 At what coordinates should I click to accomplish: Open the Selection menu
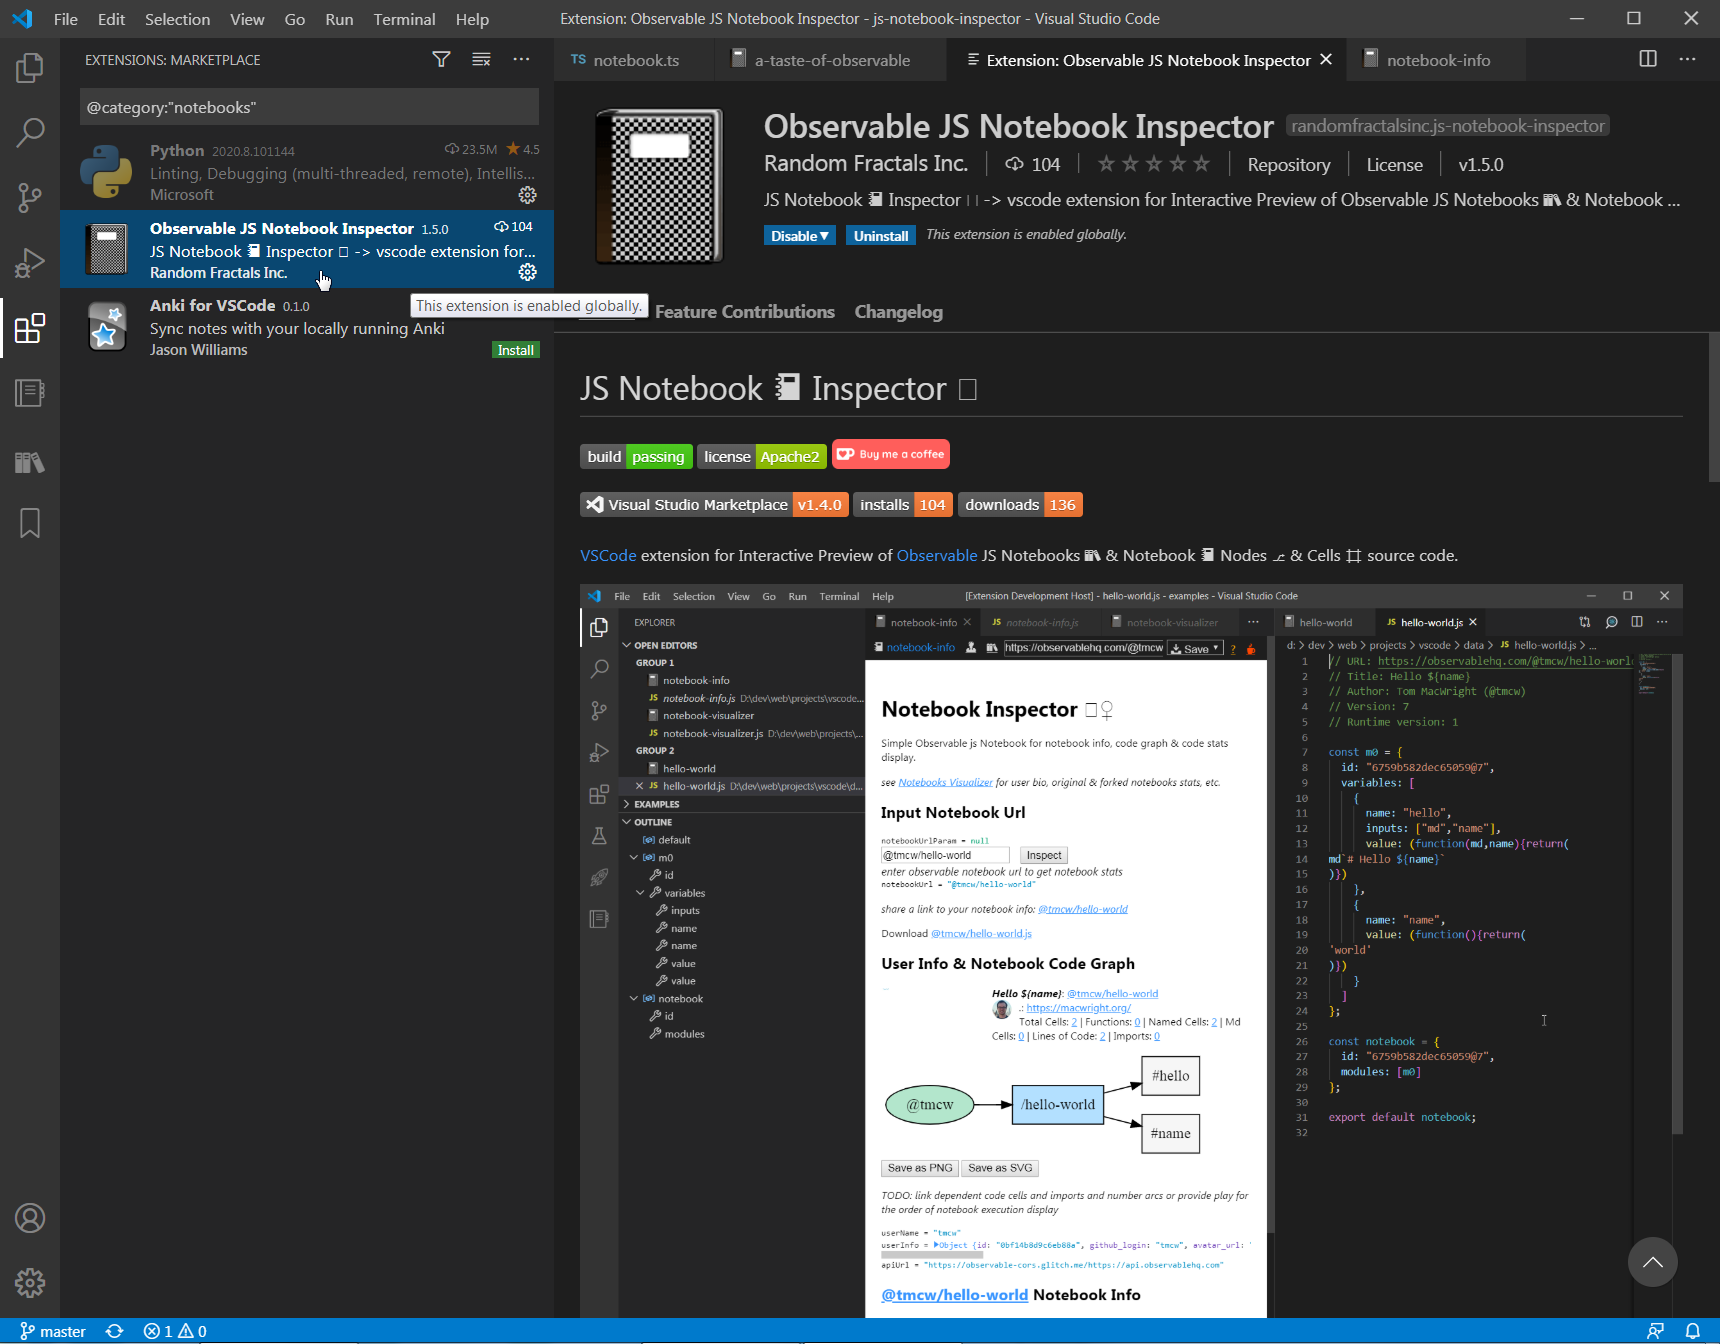tap(177, 19)
